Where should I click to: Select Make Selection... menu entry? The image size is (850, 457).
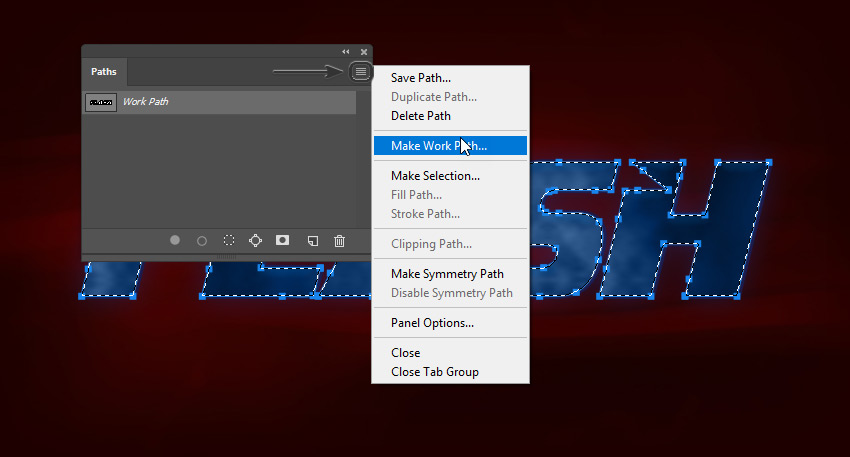coord(435,176)
